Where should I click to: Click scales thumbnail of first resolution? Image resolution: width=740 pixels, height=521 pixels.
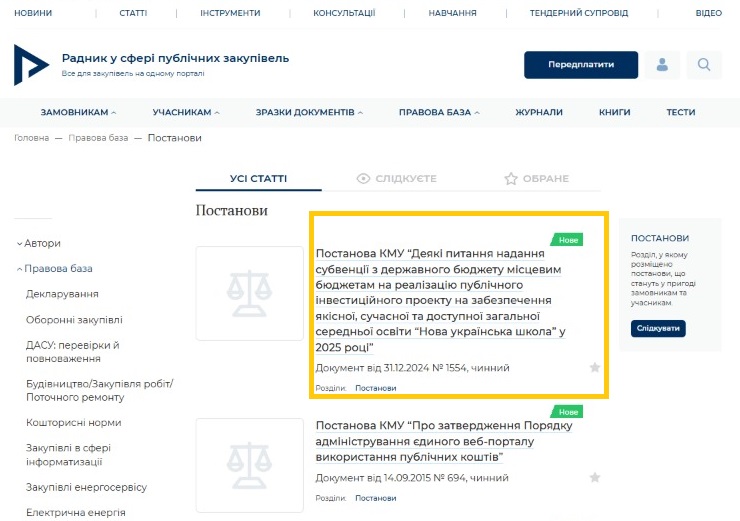pyautogui.click(x=249, y=293)
